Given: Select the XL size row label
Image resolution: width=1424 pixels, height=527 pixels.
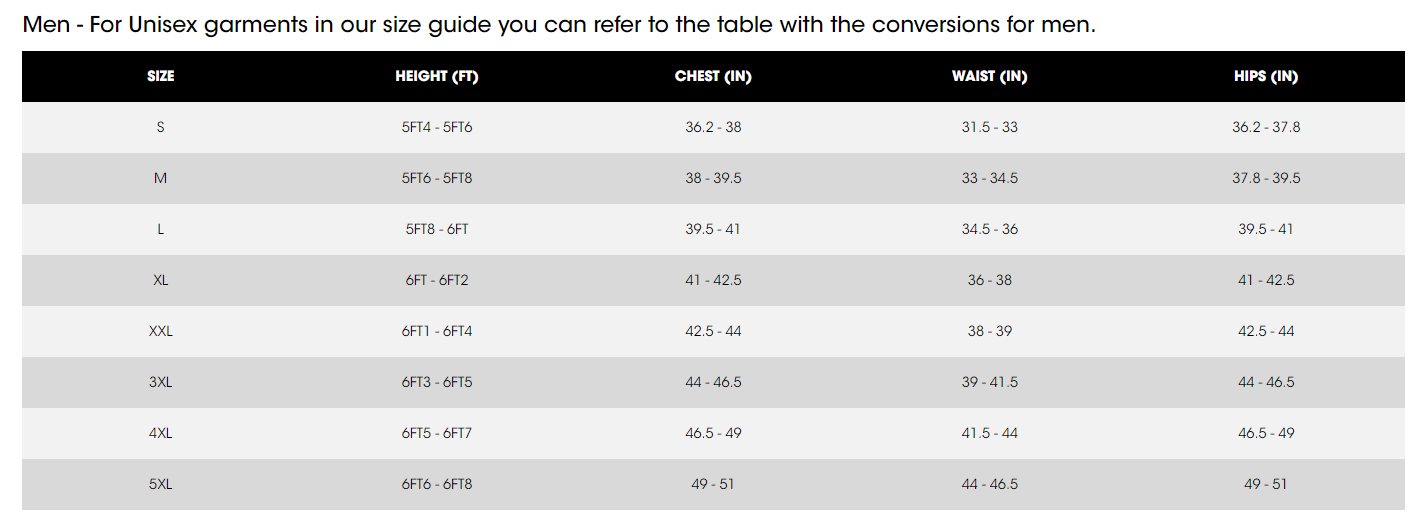Looking at the screenshot, I should 160,281.
